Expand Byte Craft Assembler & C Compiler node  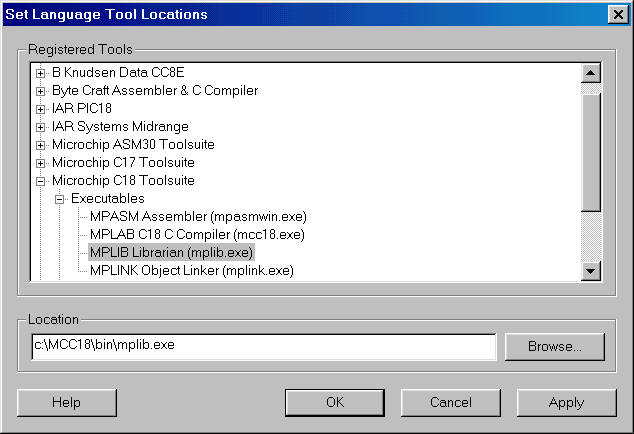[x=40, y=91]
